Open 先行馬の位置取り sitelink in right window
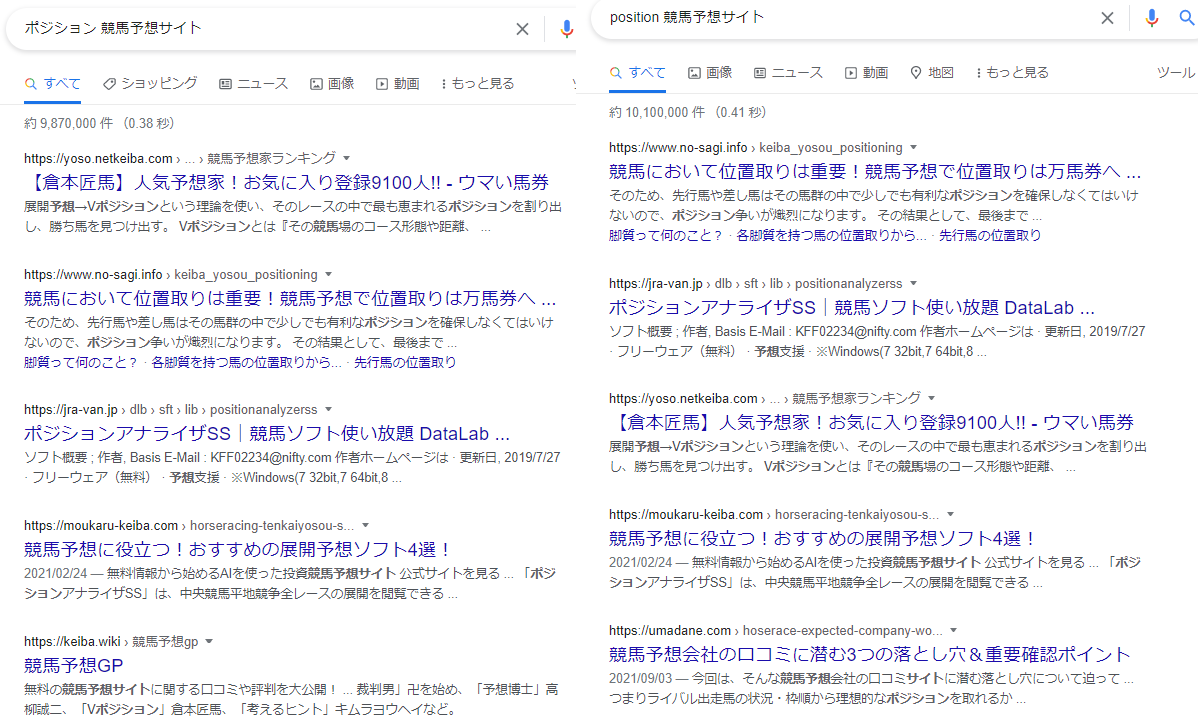Screen dimensions: 1198x726 [990, 235]
